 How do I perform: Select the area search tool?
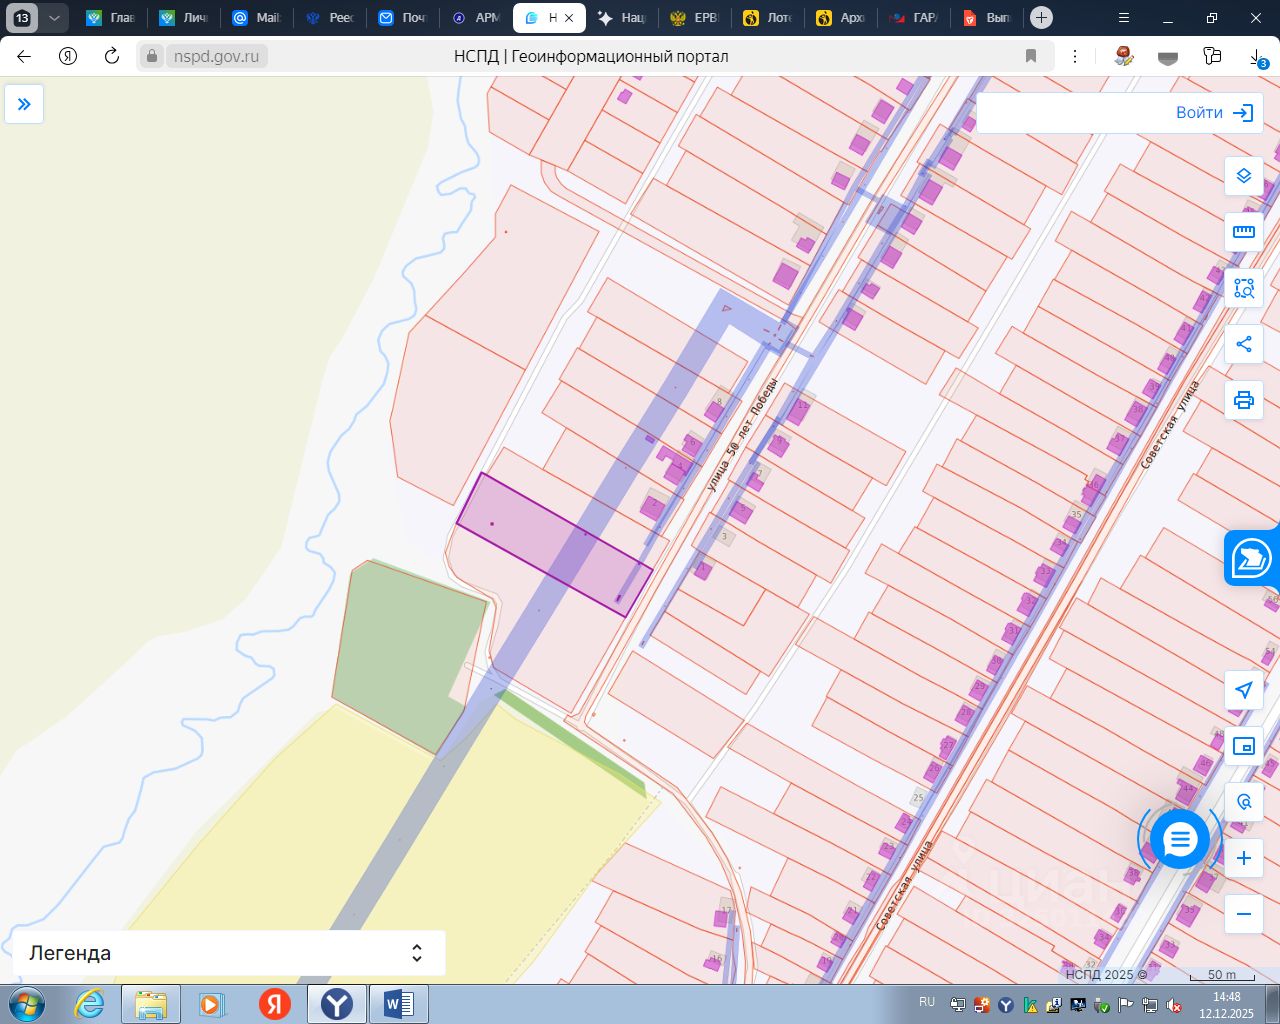pos(1244,288)
